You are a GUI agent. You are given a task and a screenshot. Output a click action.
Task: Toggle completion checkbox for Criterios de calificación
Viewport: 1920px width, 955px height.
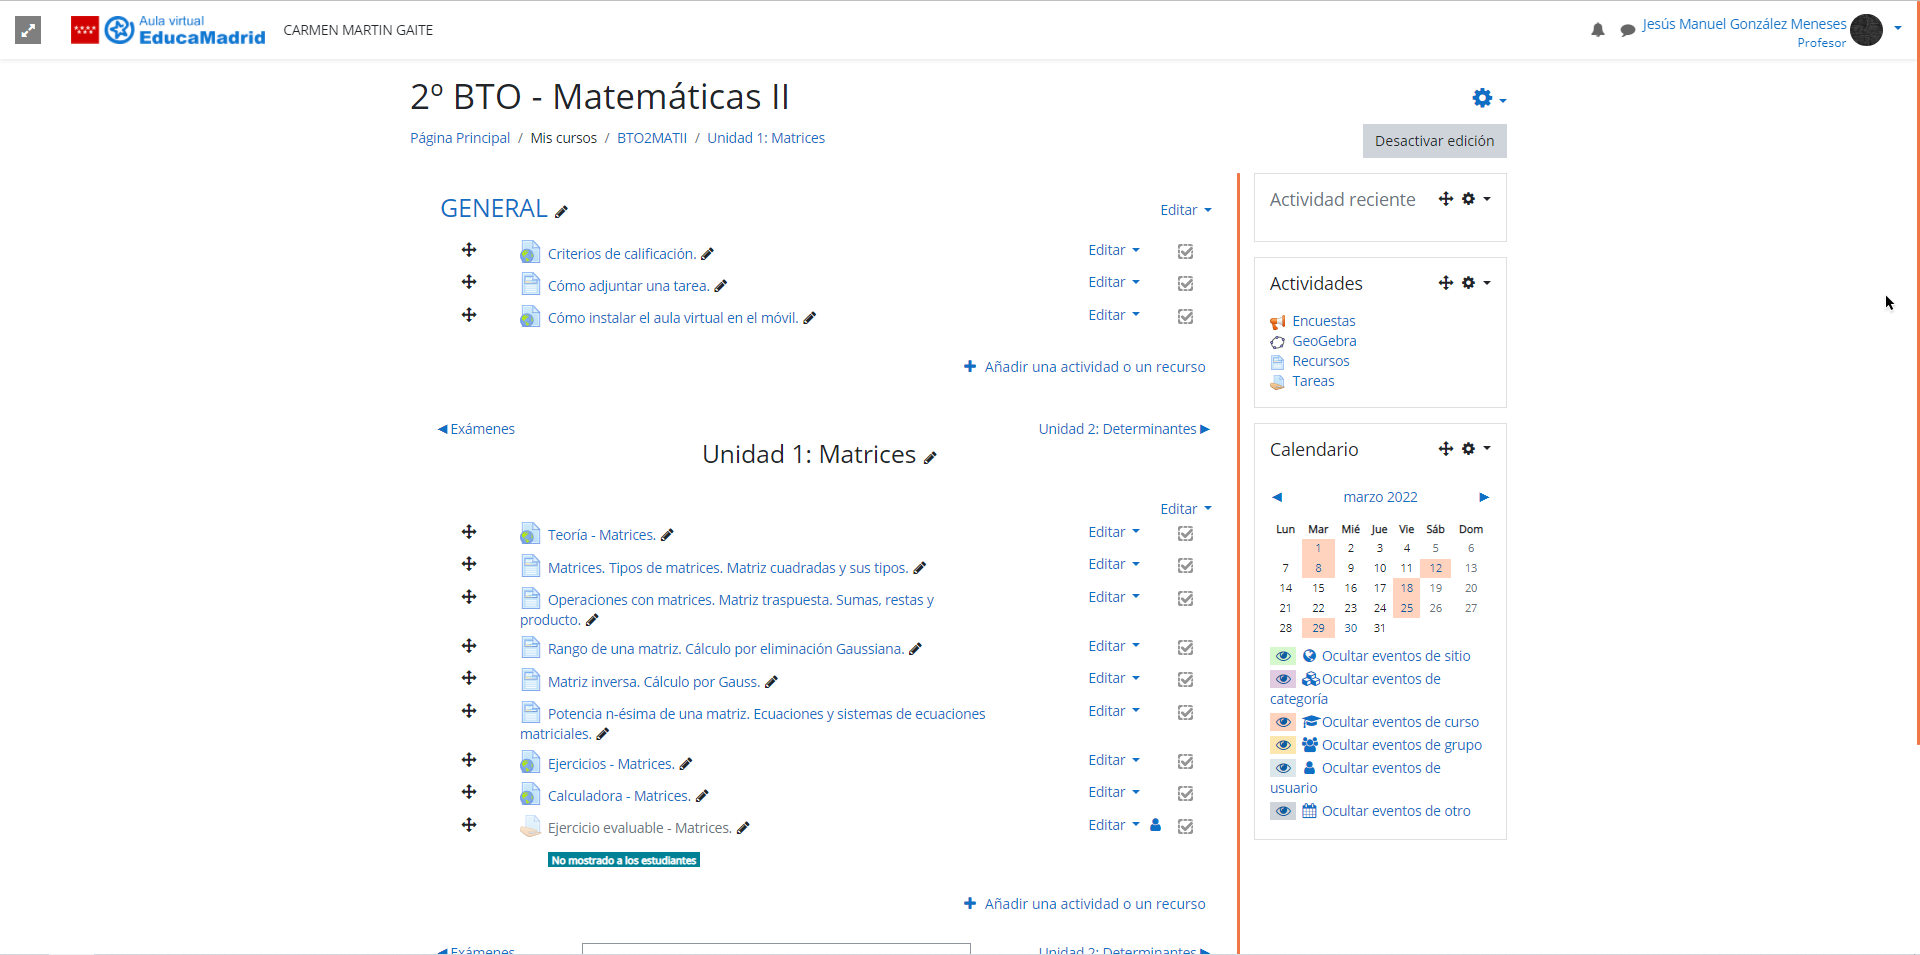[1185, 252]
